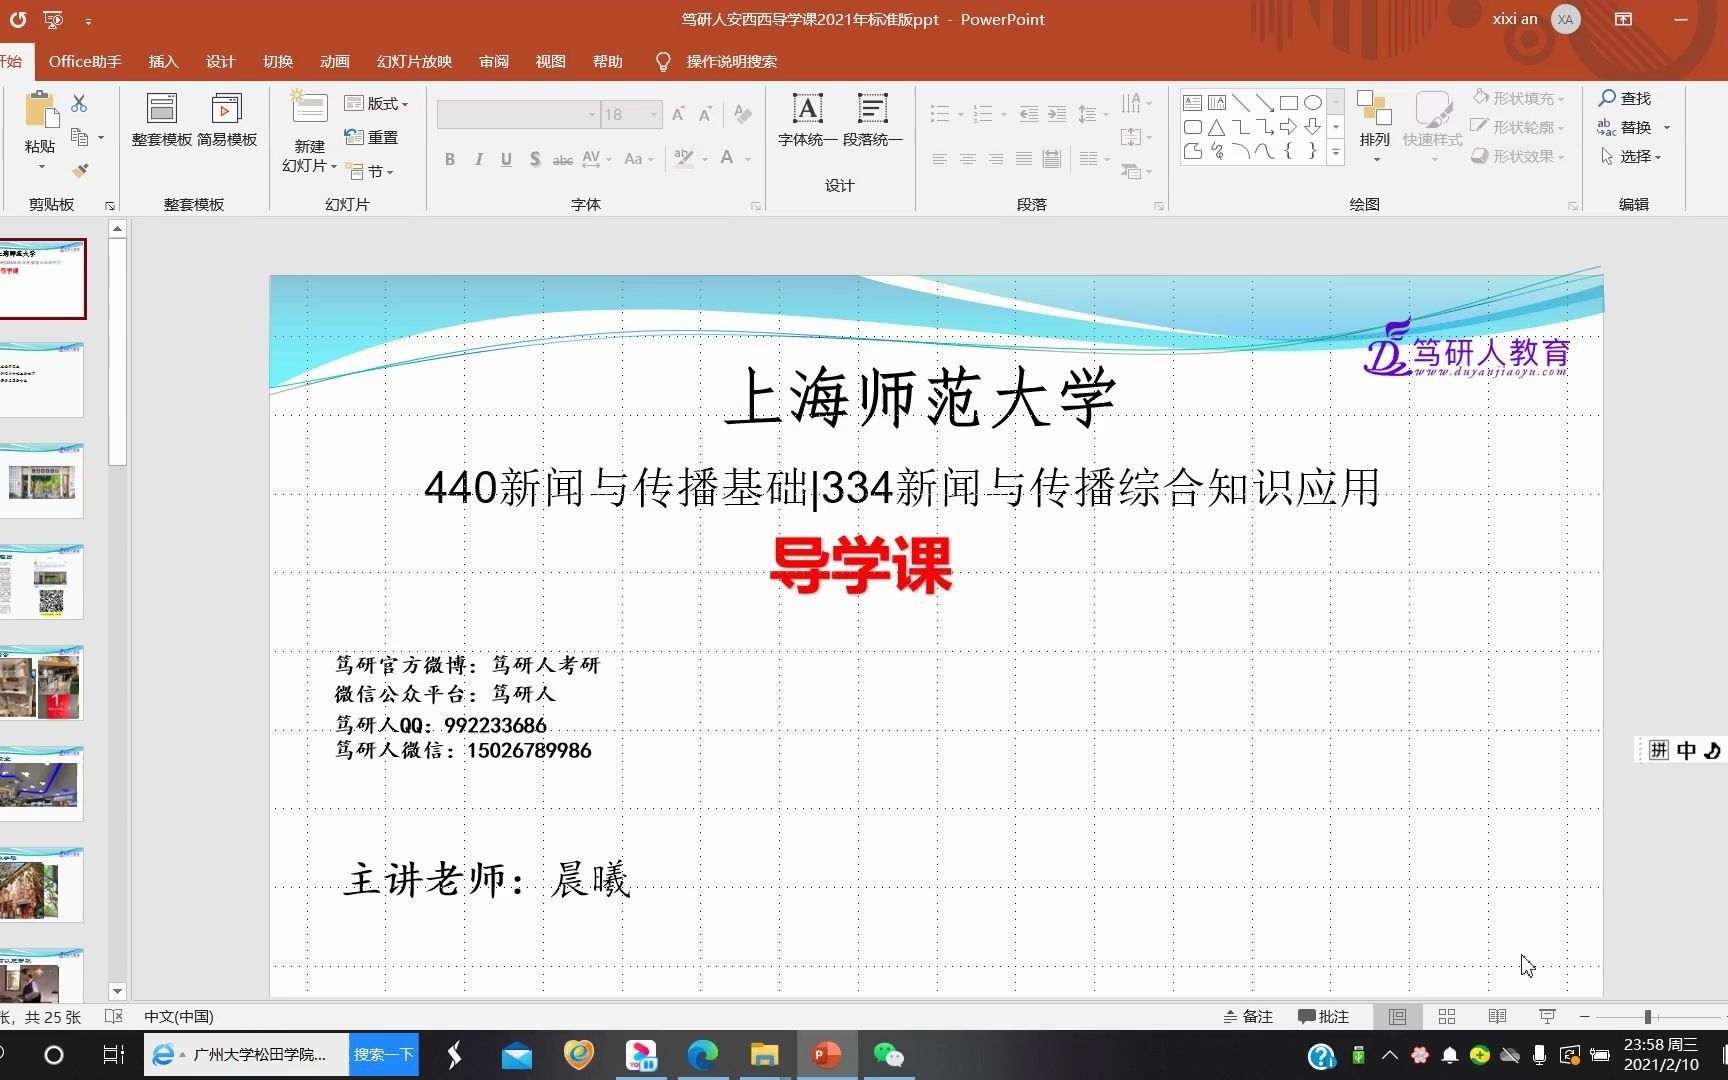Click the 段落统一 paragraph unify icon

point(872,108)
